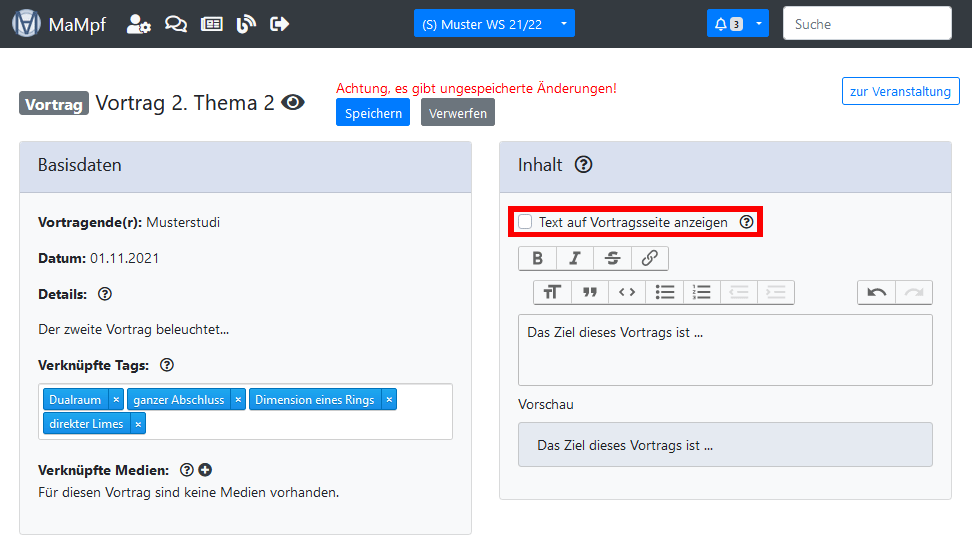Toggle the eye icon next to talk title
Screen dimensions: 972x549
pyautogui.click(x=293, y=102)
